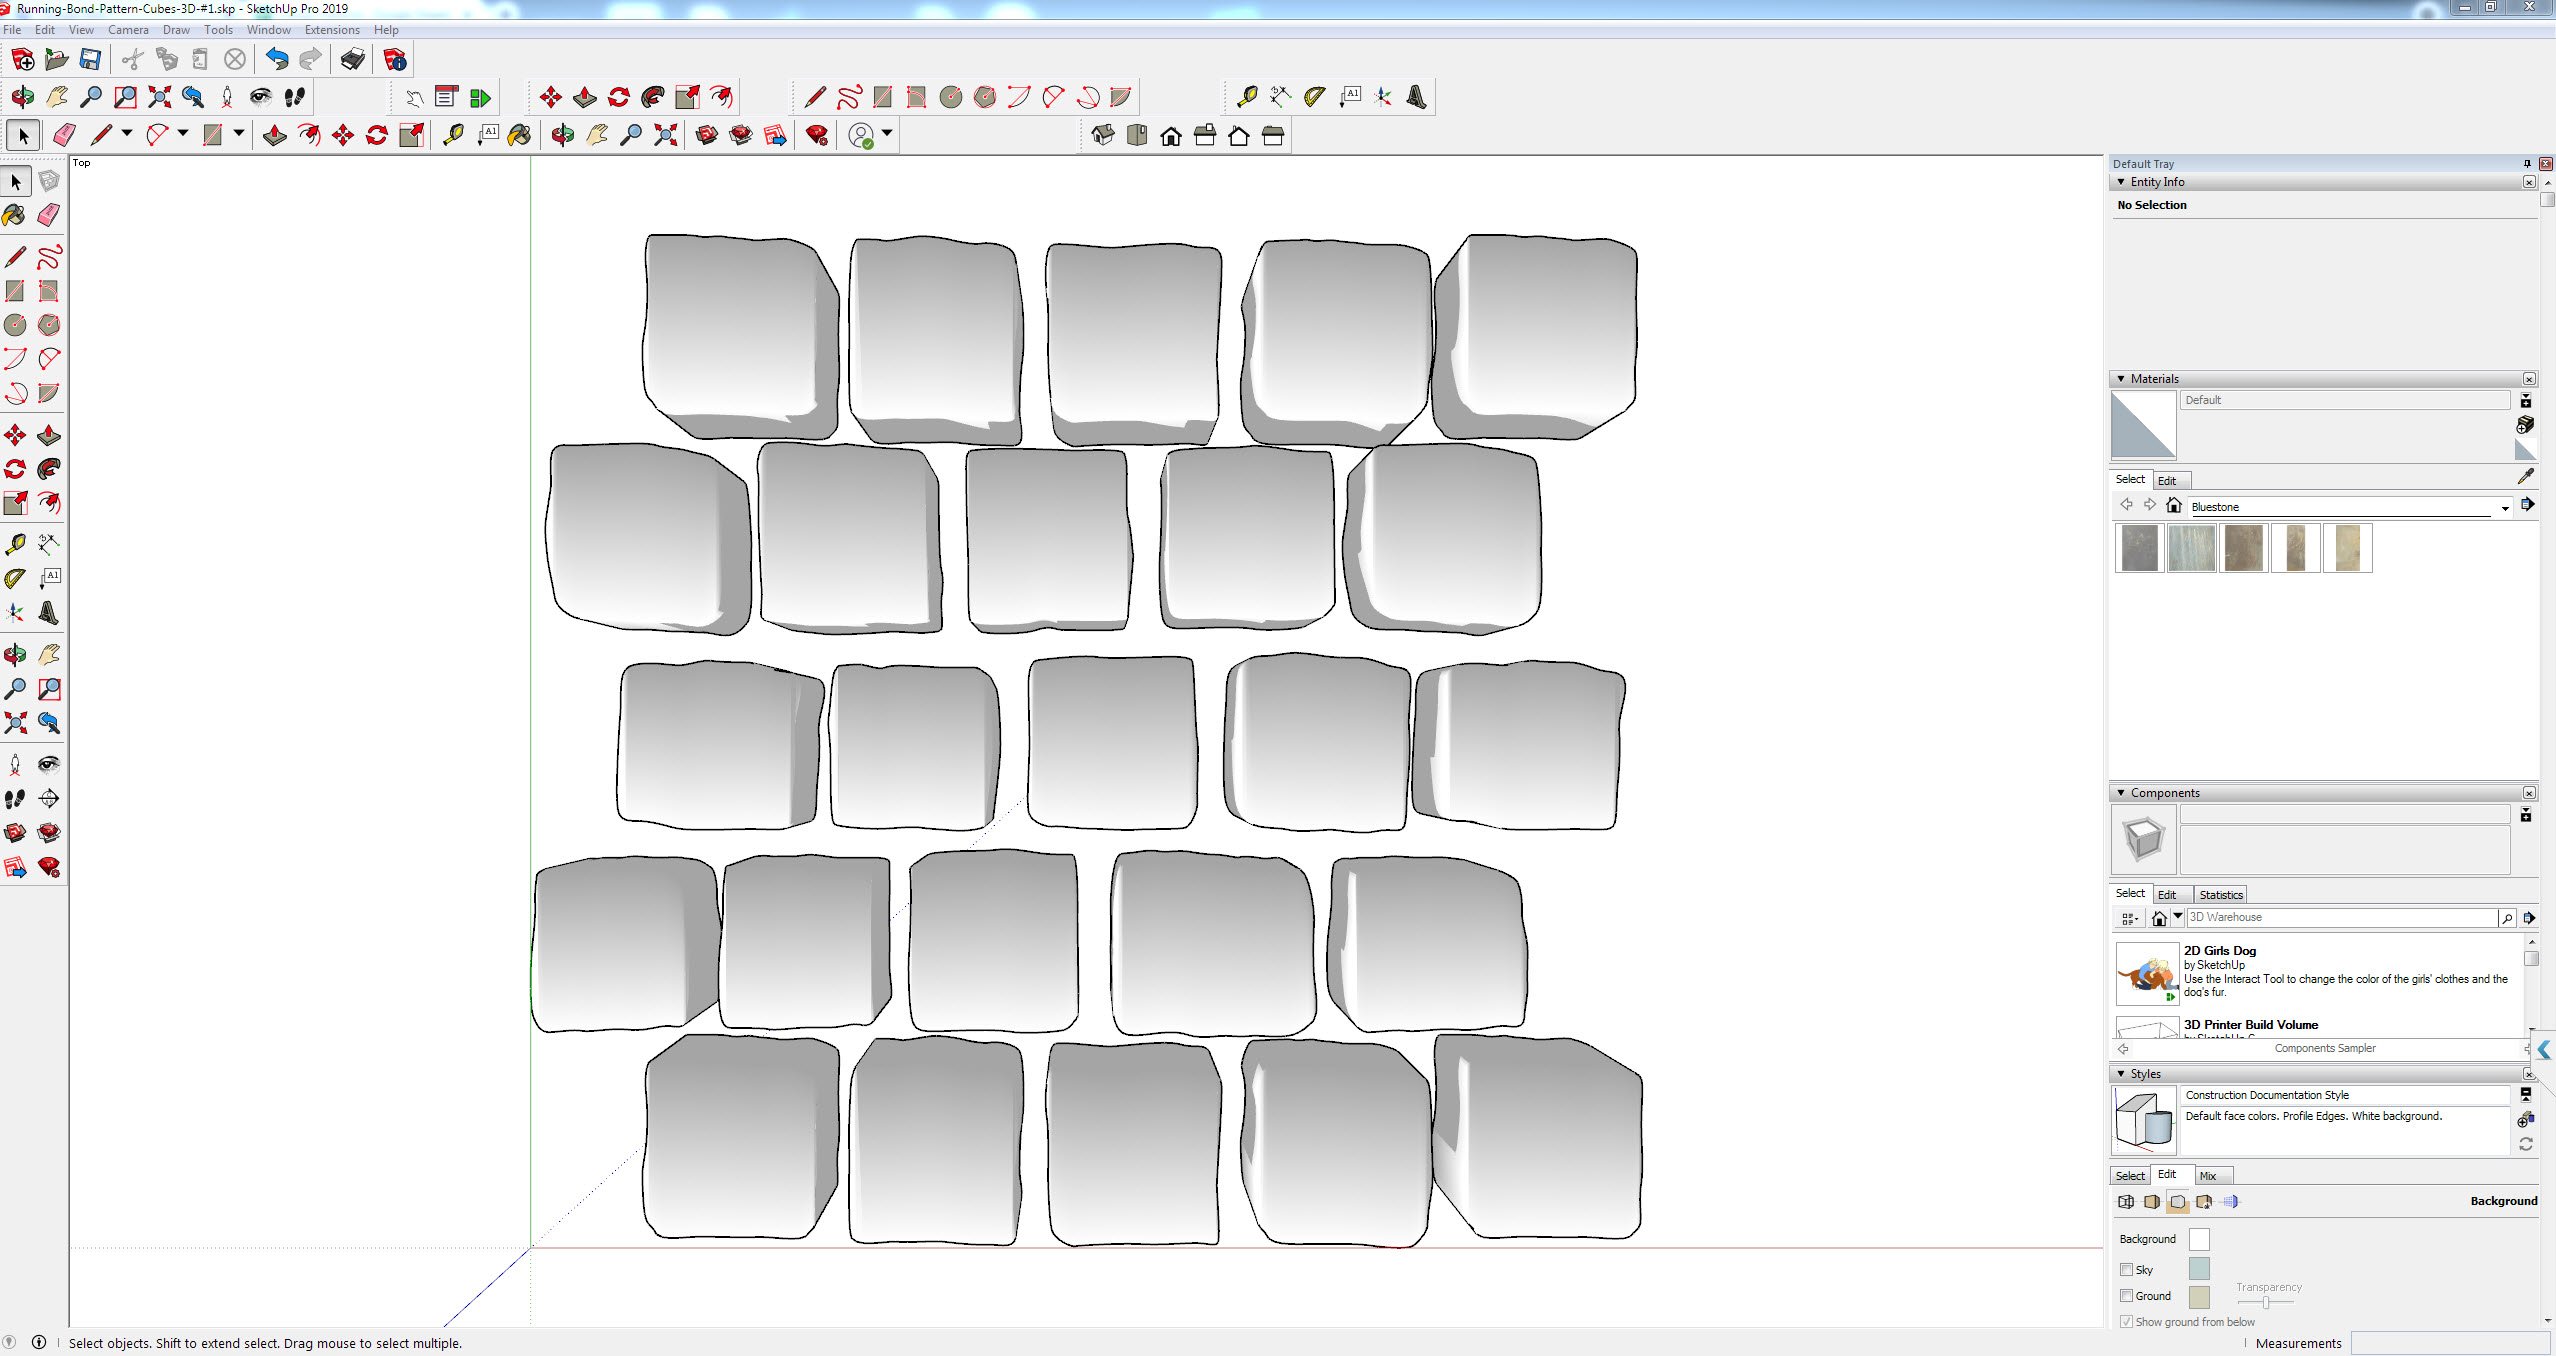Collapse the Styles panel
The height and width of the screenshot is (1356, 2556).
[x=2122, y=1073]
